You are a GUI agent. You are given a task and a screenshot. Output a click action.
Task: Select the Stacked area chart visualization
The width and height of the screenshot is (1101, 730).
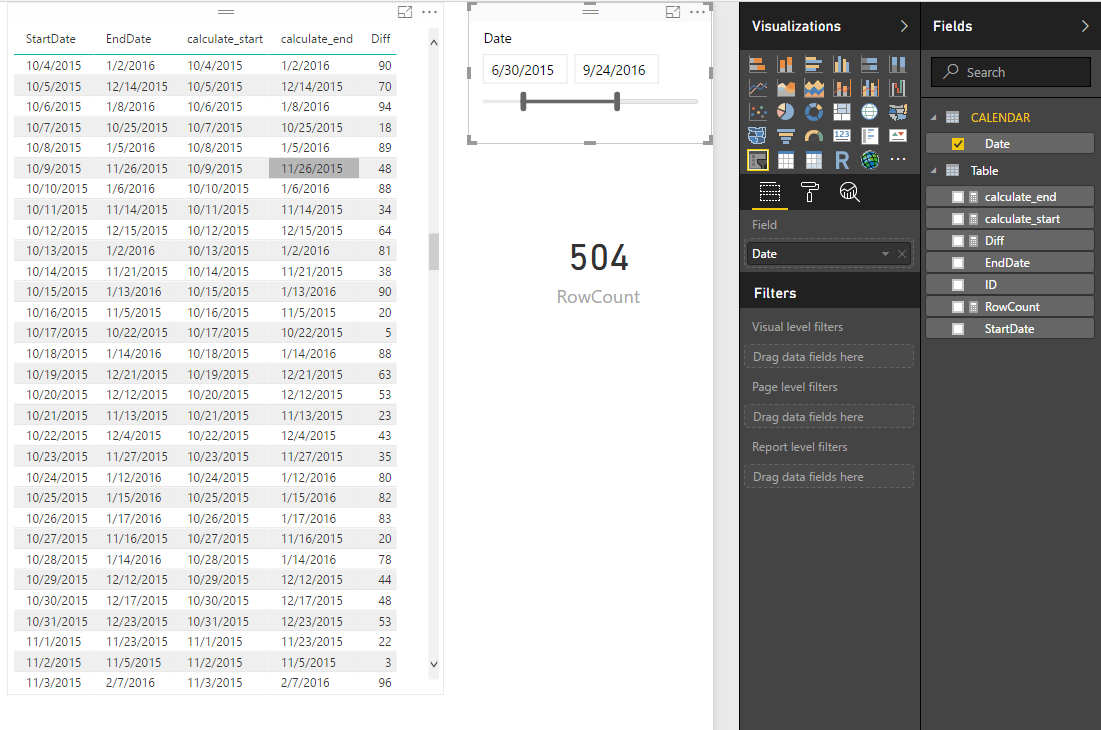(x=814, y=88)
